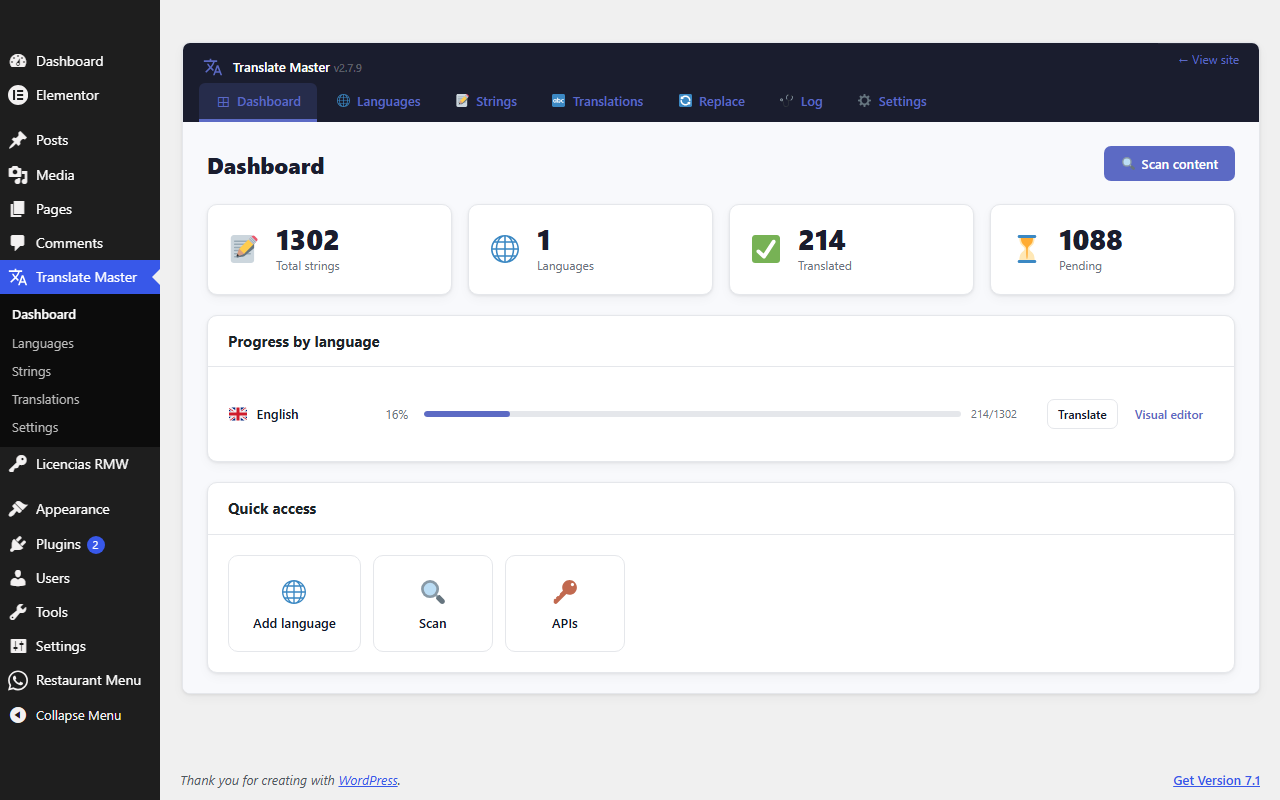The width and height of the screenshot is (1280, 800).
Task: Click the v2.7.9 version label
Action: tap(348, 68)
